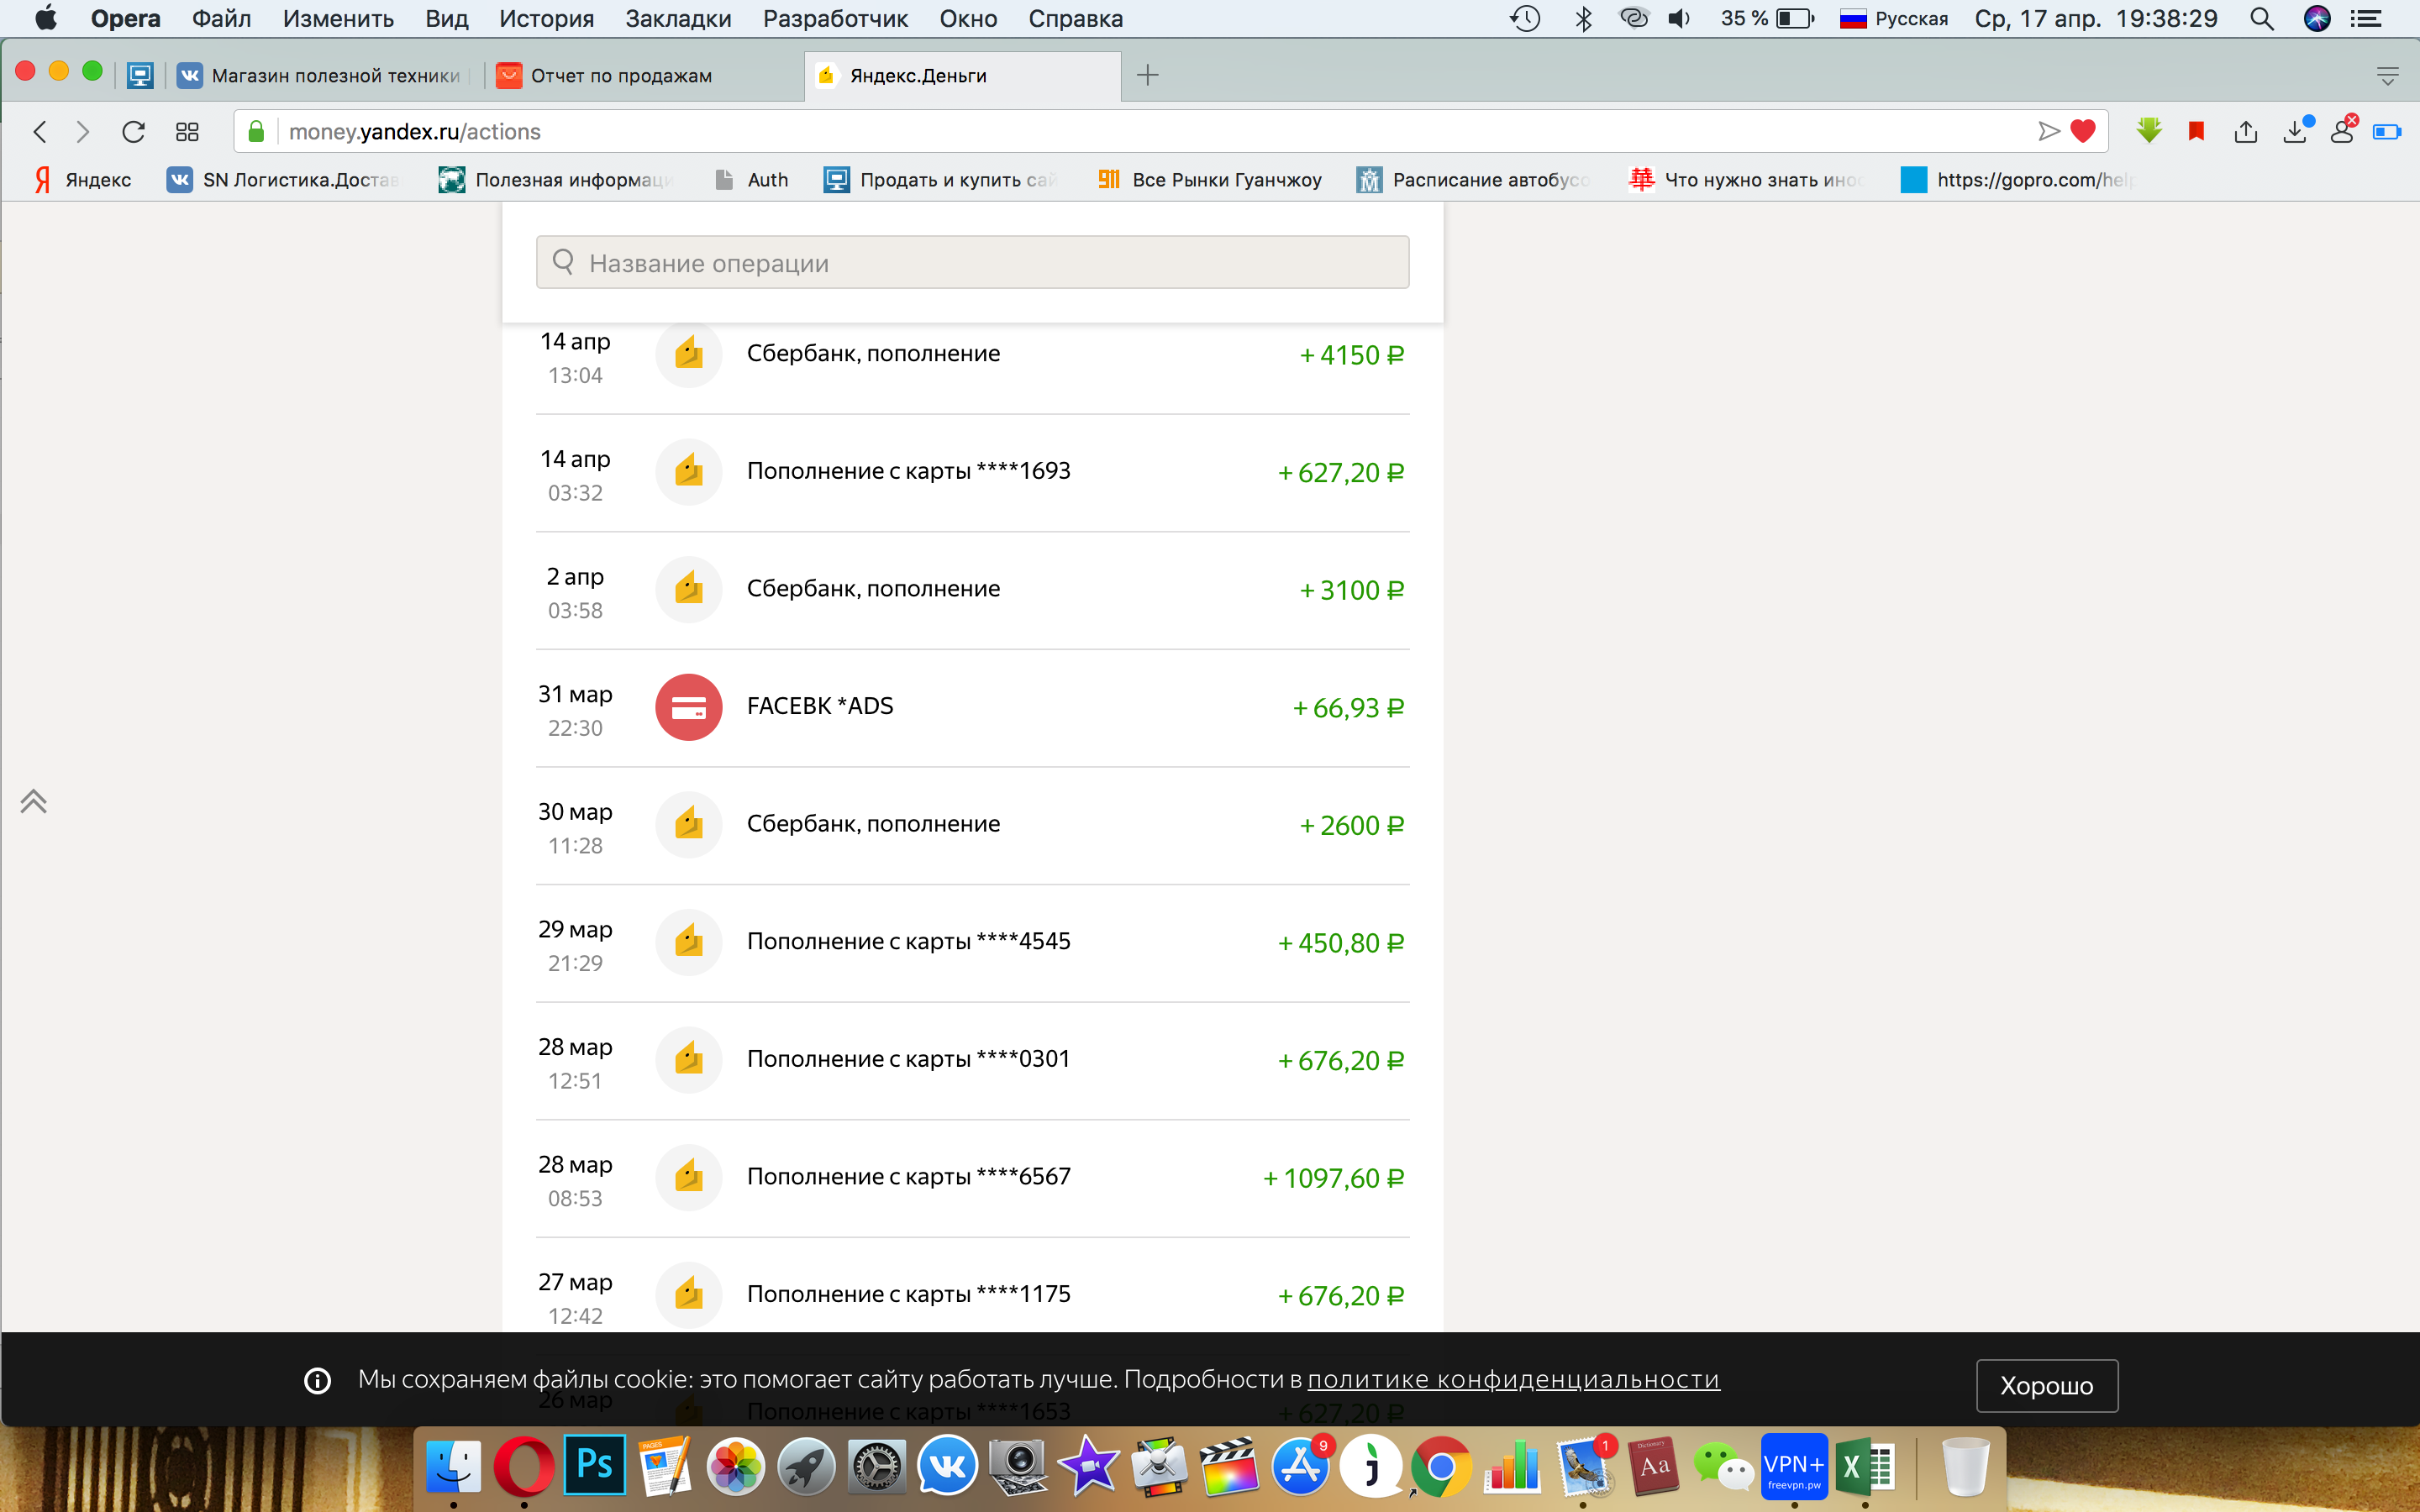The height and width of the screenshot is (1512, 2420).
Task: Open the Расписание автобусов bookmark
Action: [1472, 180]
